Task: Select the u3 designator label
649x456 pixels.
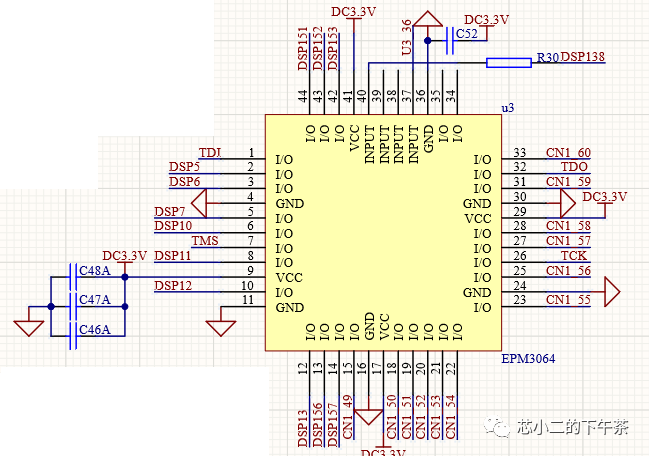Action: click(x=507, y=107)
